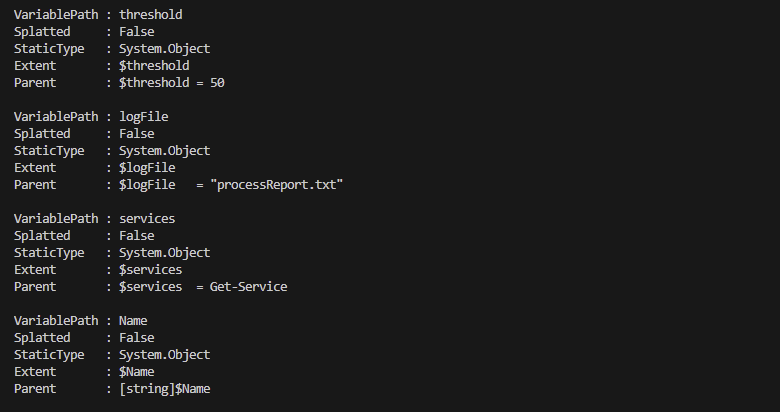Click the "$threshold" Extent value

(154, 66)
